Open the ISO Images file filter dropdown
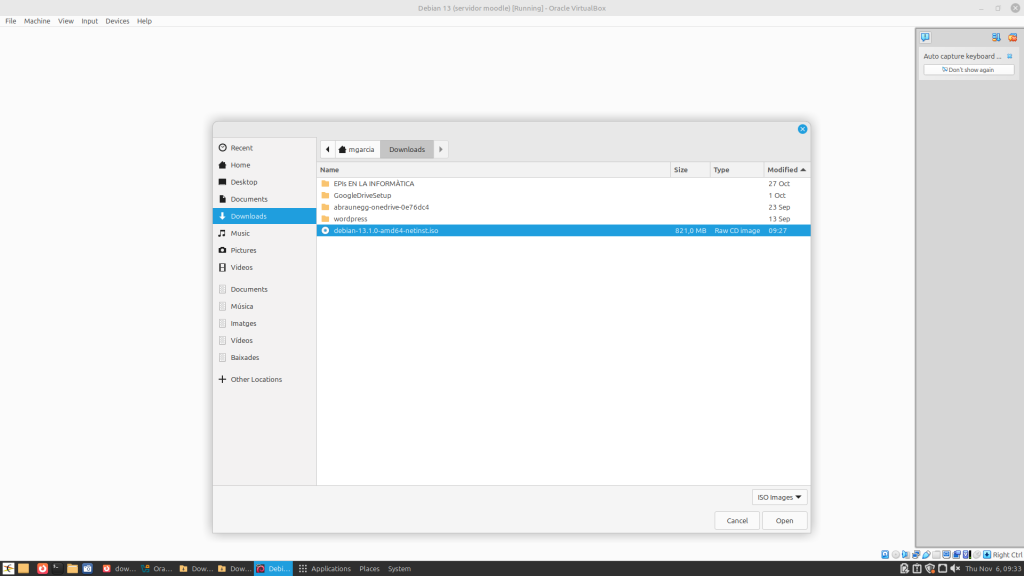Viewport: 1024px width, 576px height. (780, 497)
